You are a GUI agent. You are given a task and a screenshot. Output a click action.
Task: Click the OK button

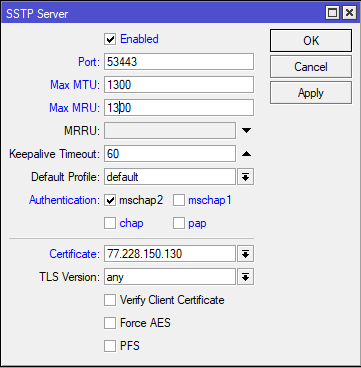click(x=311, y=40)
